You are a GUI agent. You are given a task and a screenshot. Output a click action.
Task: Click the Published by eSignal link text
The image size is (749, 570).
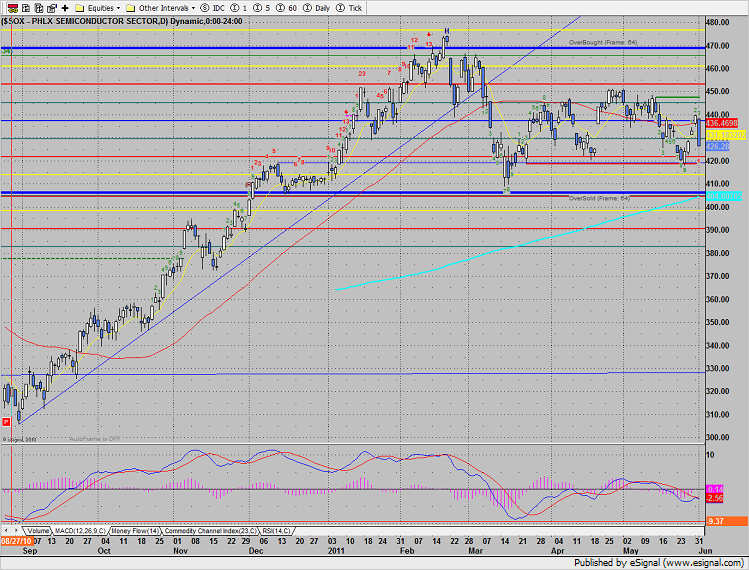coord(658,563)
